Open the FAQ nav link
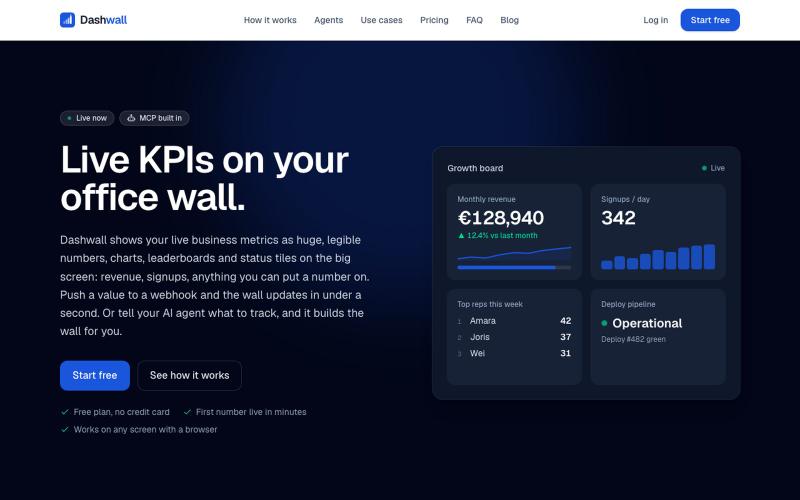This screenshot has width=800, height=500. [474, 20]
